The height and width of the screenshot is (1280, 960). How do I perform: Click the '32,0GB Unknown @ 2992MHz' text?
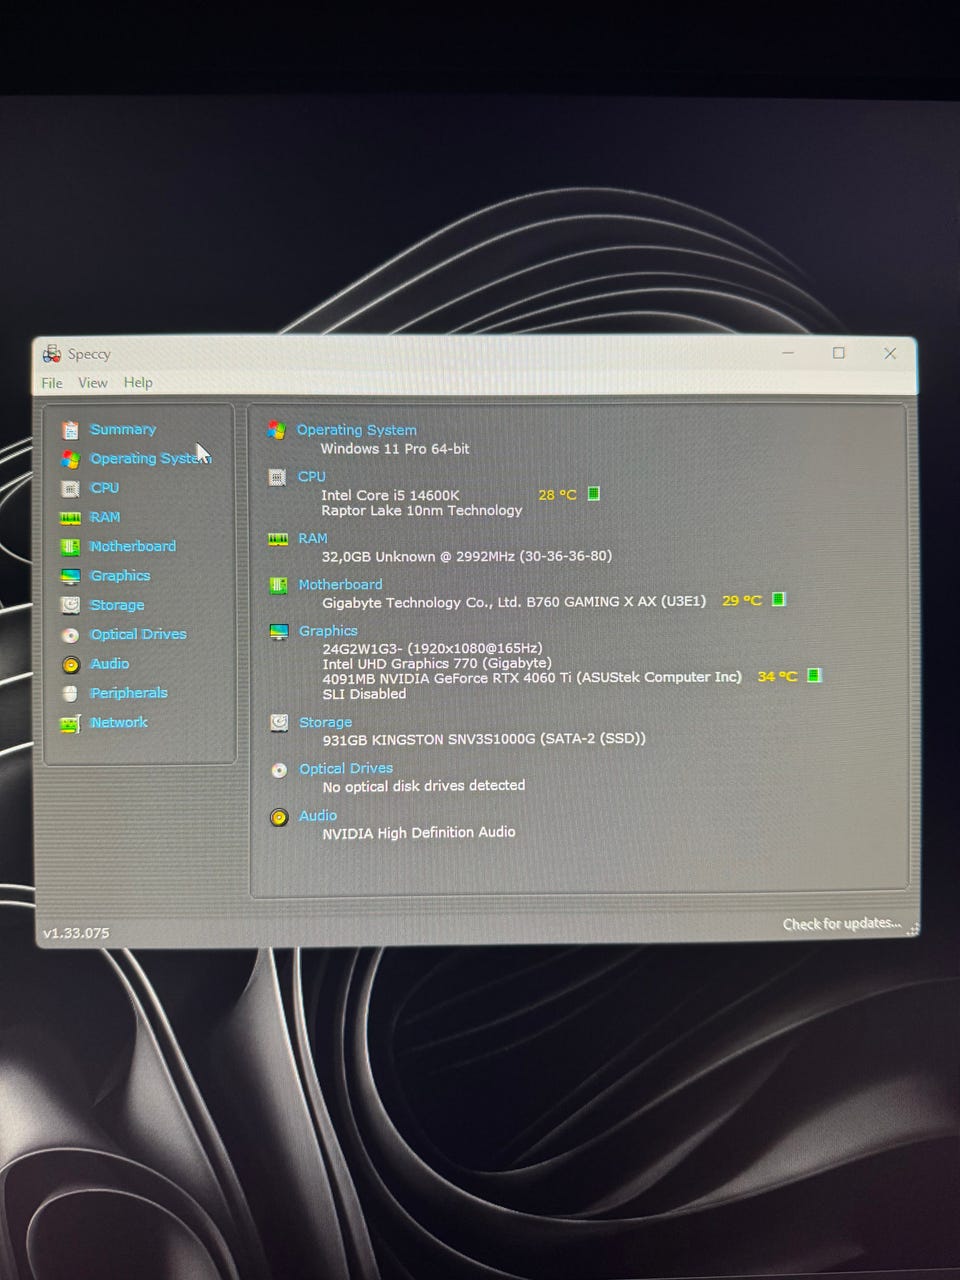(x=418, y=556)
